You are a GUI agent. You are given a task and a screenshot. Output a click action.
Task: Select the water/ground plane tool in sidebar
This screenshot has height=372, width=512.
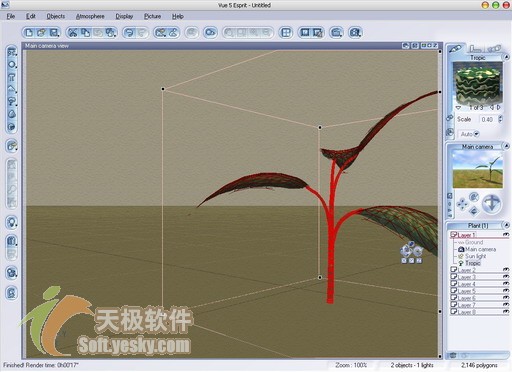click(x=12, y=52)
